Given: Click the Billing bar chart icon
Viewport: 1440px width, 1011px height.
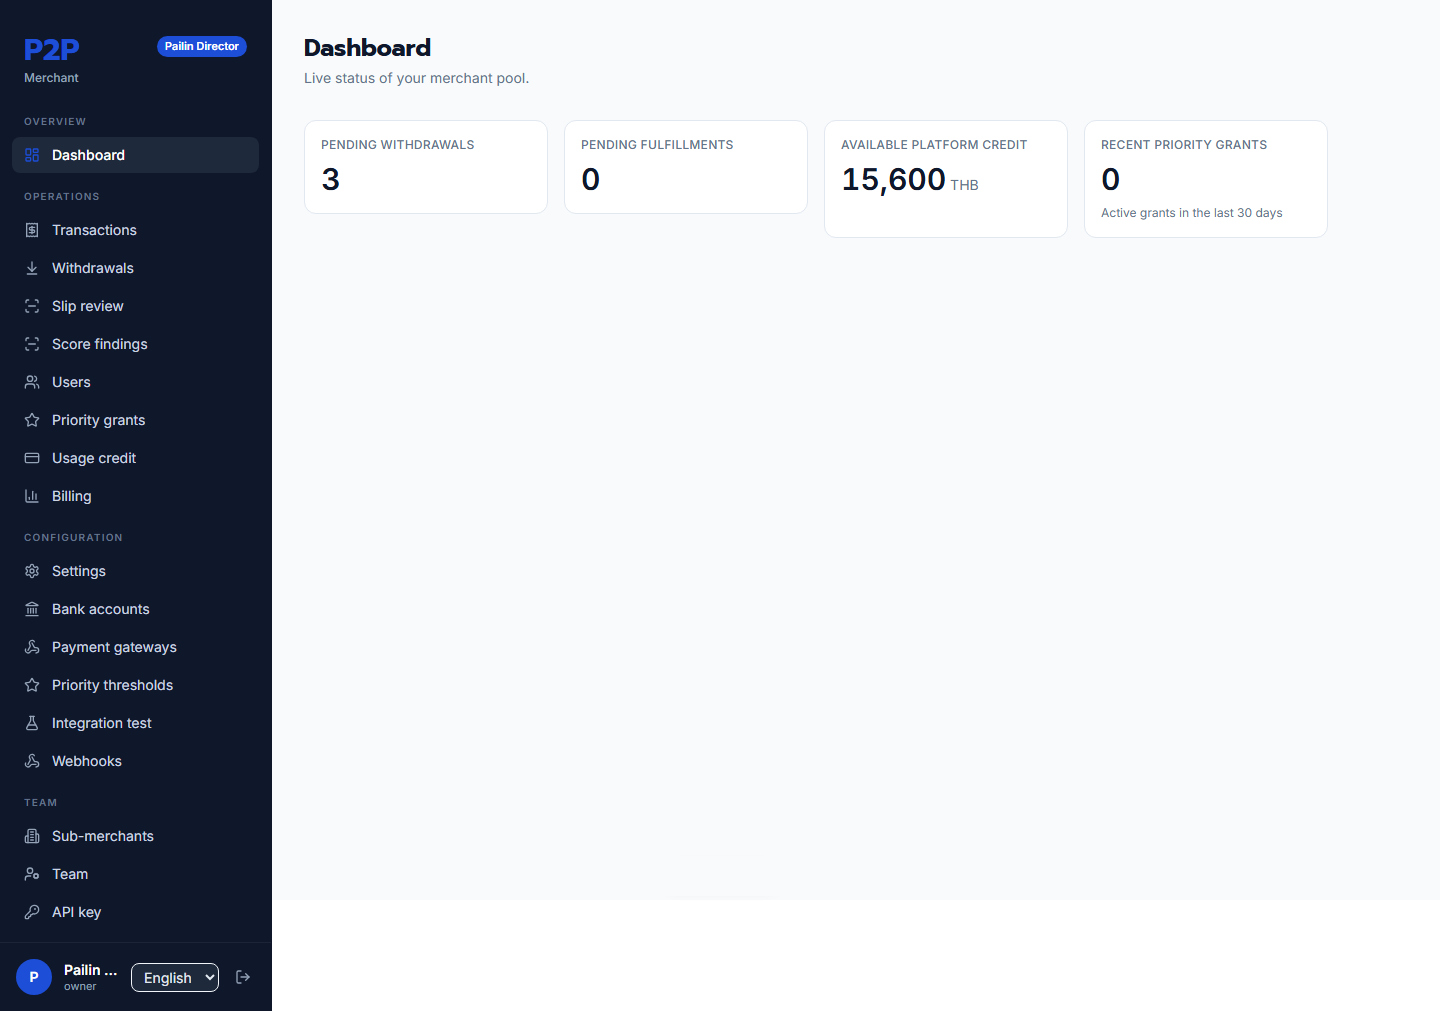Looking at the screenshot, I should (x=32, y=496).
